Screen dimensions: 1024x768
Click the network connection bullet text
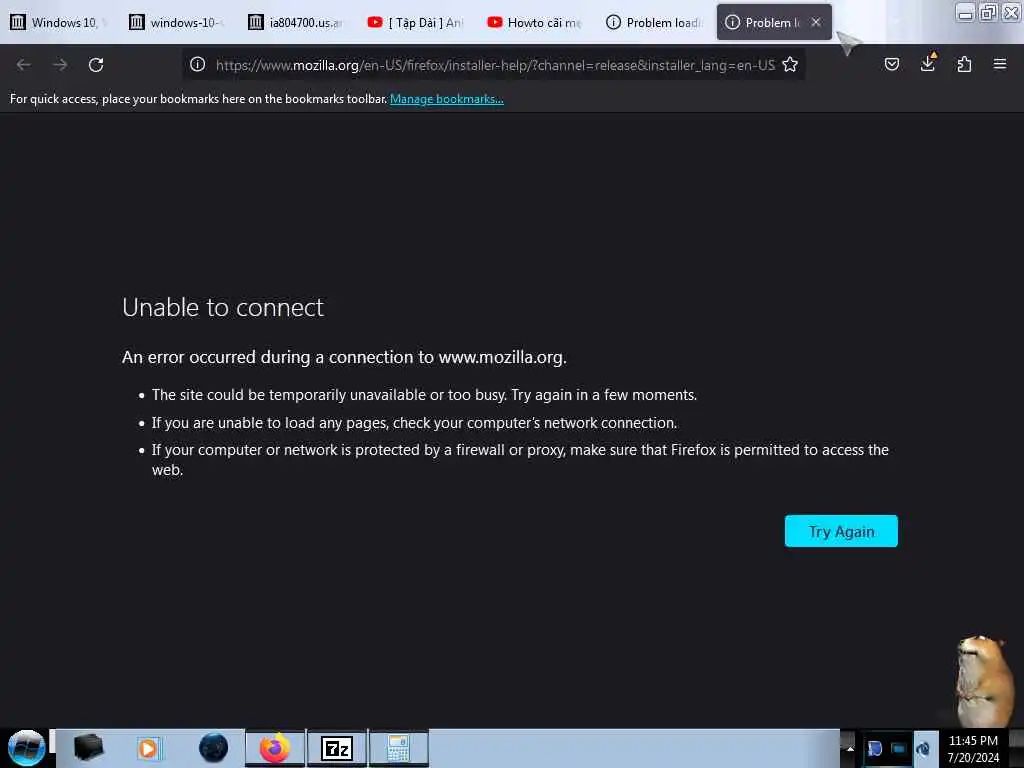[x=415, y=423]
